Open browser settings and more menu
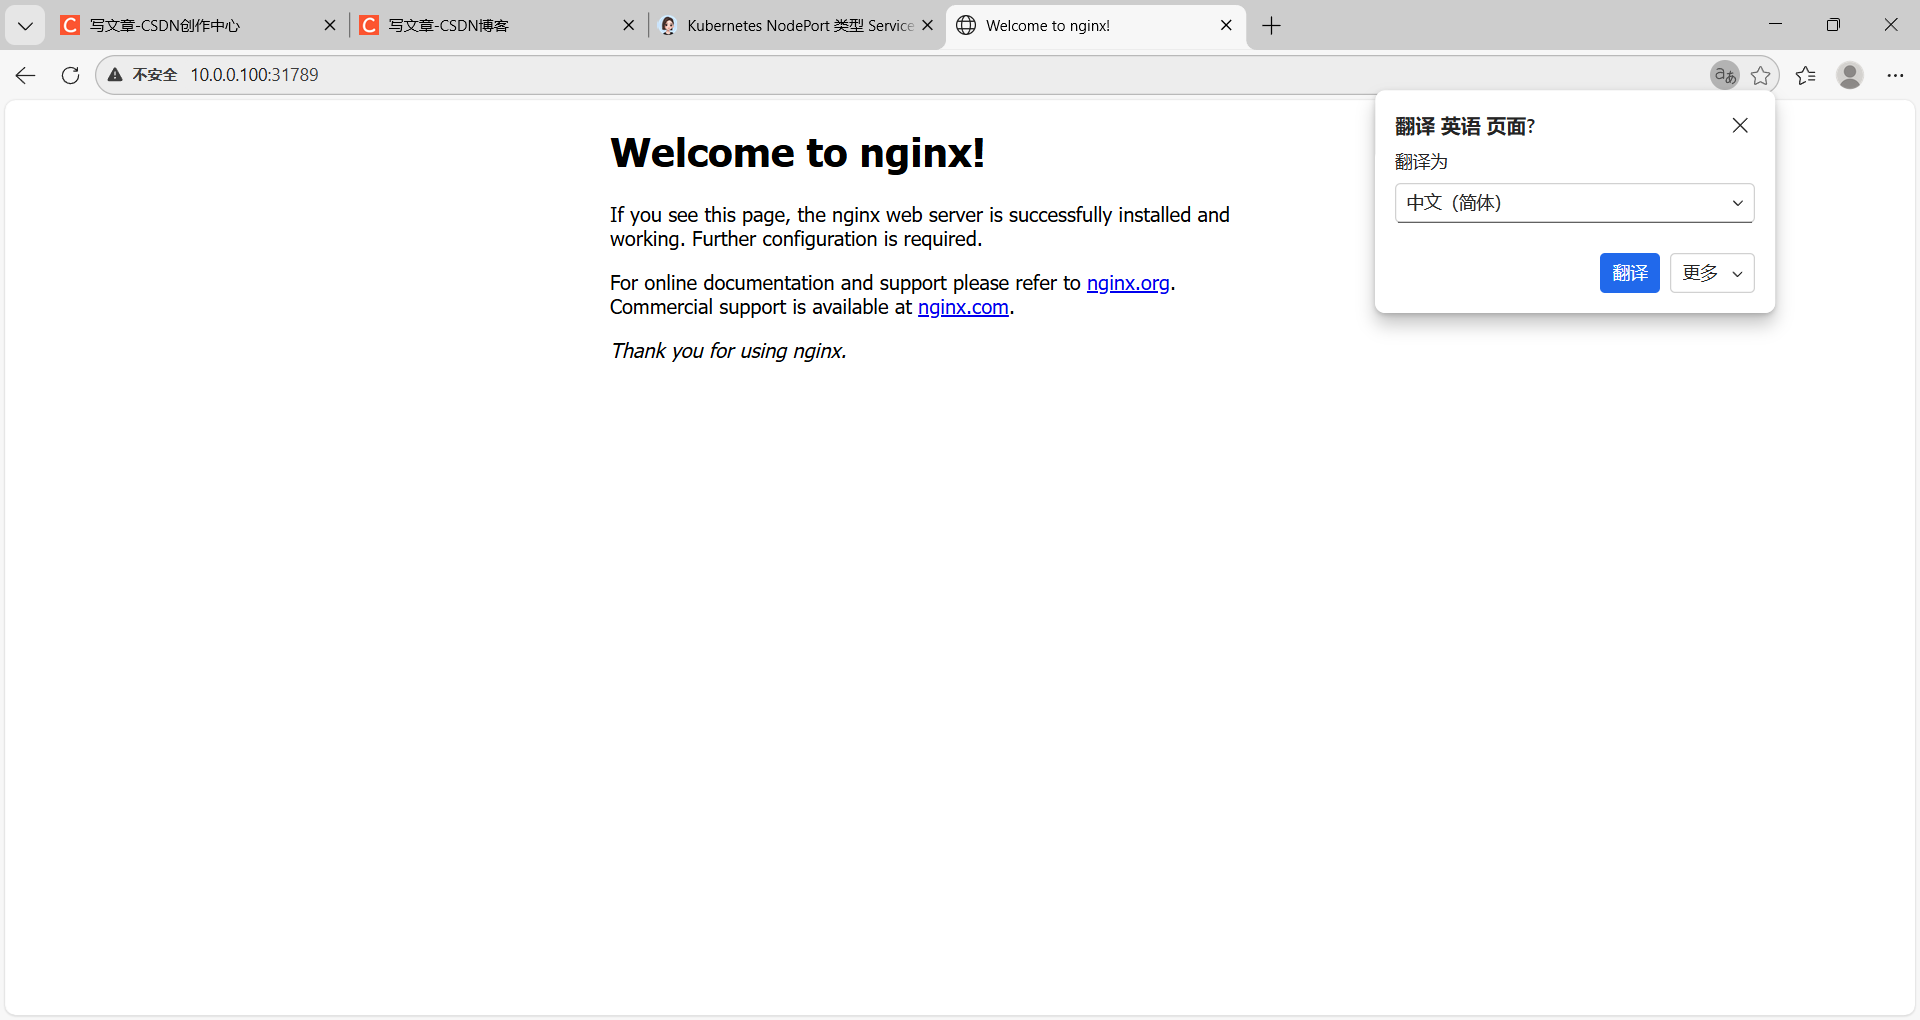The height and width of the screenshot is (1020, 1920). tap(1895, 75)
